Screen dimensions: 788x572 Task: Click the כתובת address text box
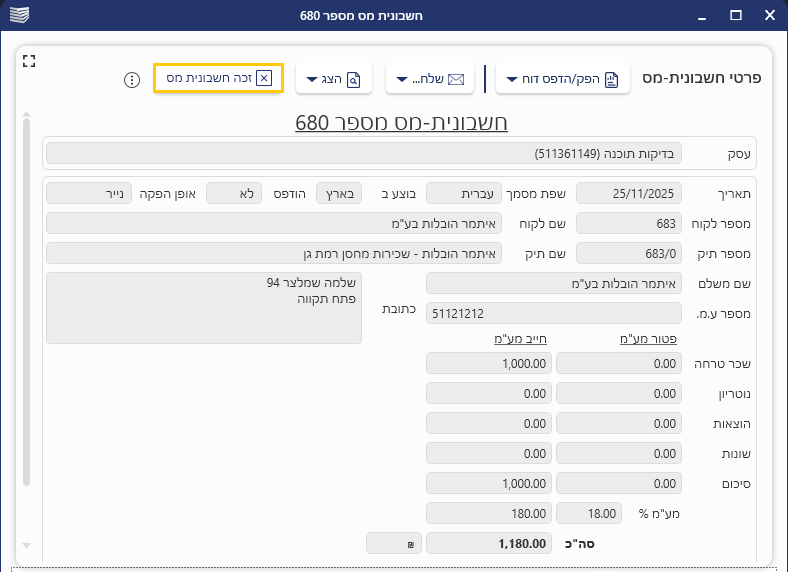(204, 308)
